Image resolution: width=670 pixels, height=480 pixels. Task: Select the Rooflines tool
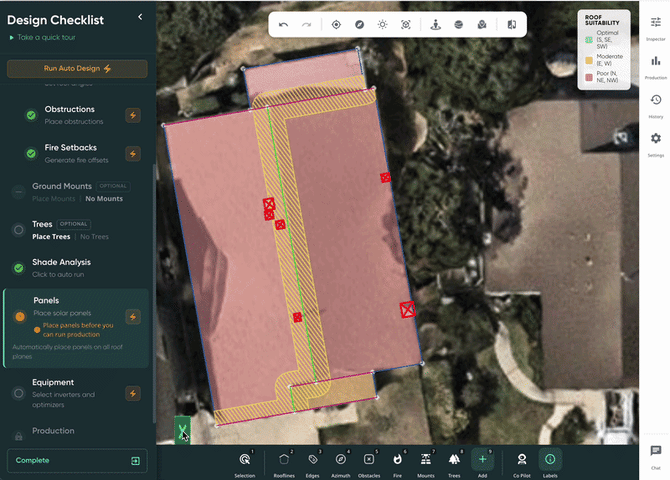click(284, 459)
